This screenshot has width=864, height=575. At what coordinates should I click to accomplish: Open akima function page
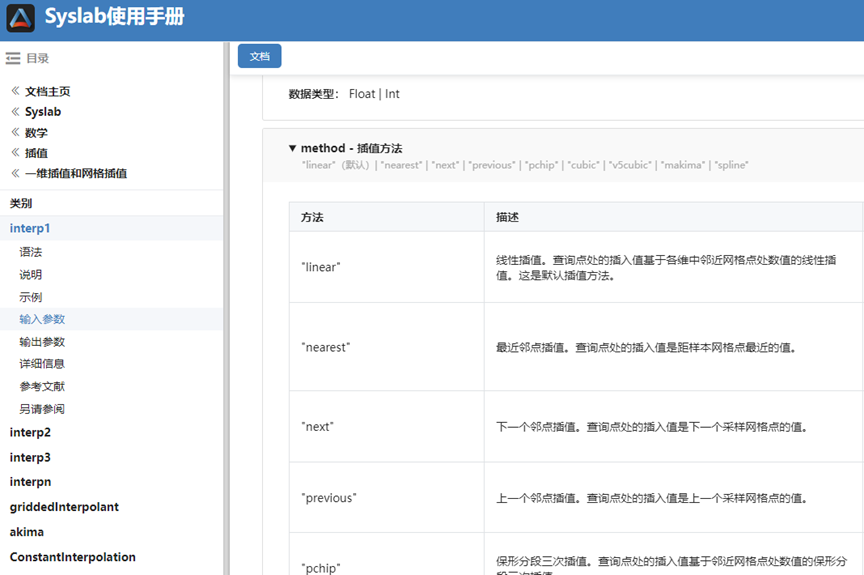click(x=26, y=532)
